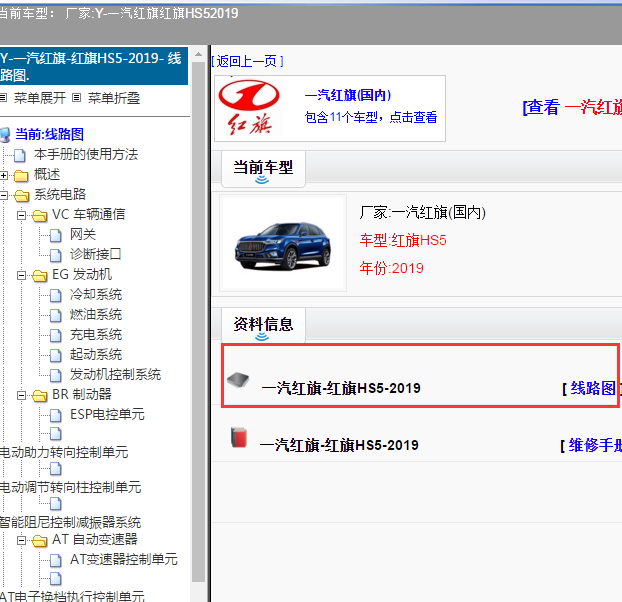The height and width of the screenshot is (602, 622).
Task: Select 电动调节转向柱控制单元 in the tree
Action: coord(71,487)
